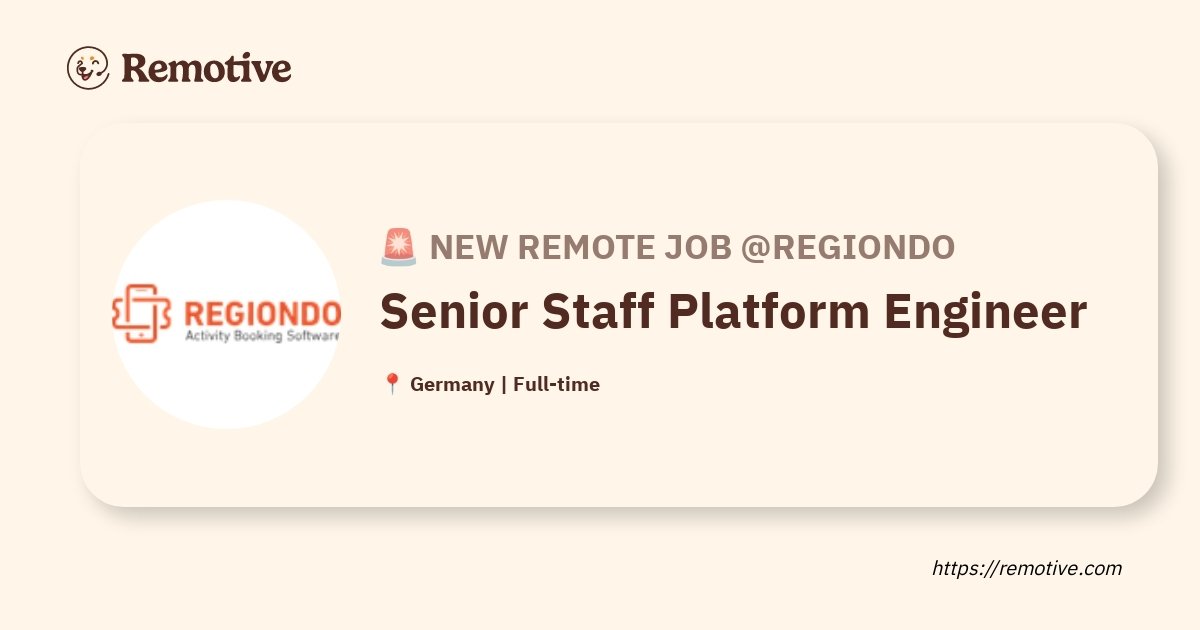Screen dimensions: 1200x630
Task: Select the Full-time job type label
Action: pyautogui.click(x=556, y=384)
